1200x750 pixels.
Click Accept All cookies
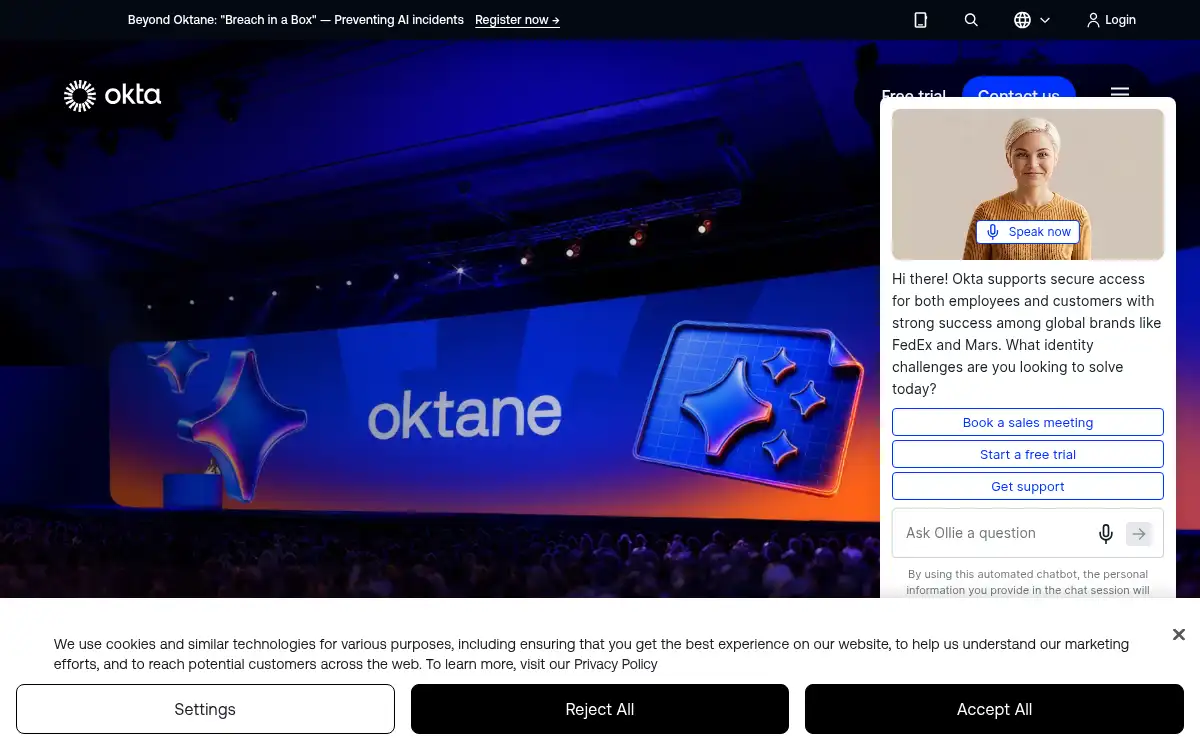pos(994,709)
